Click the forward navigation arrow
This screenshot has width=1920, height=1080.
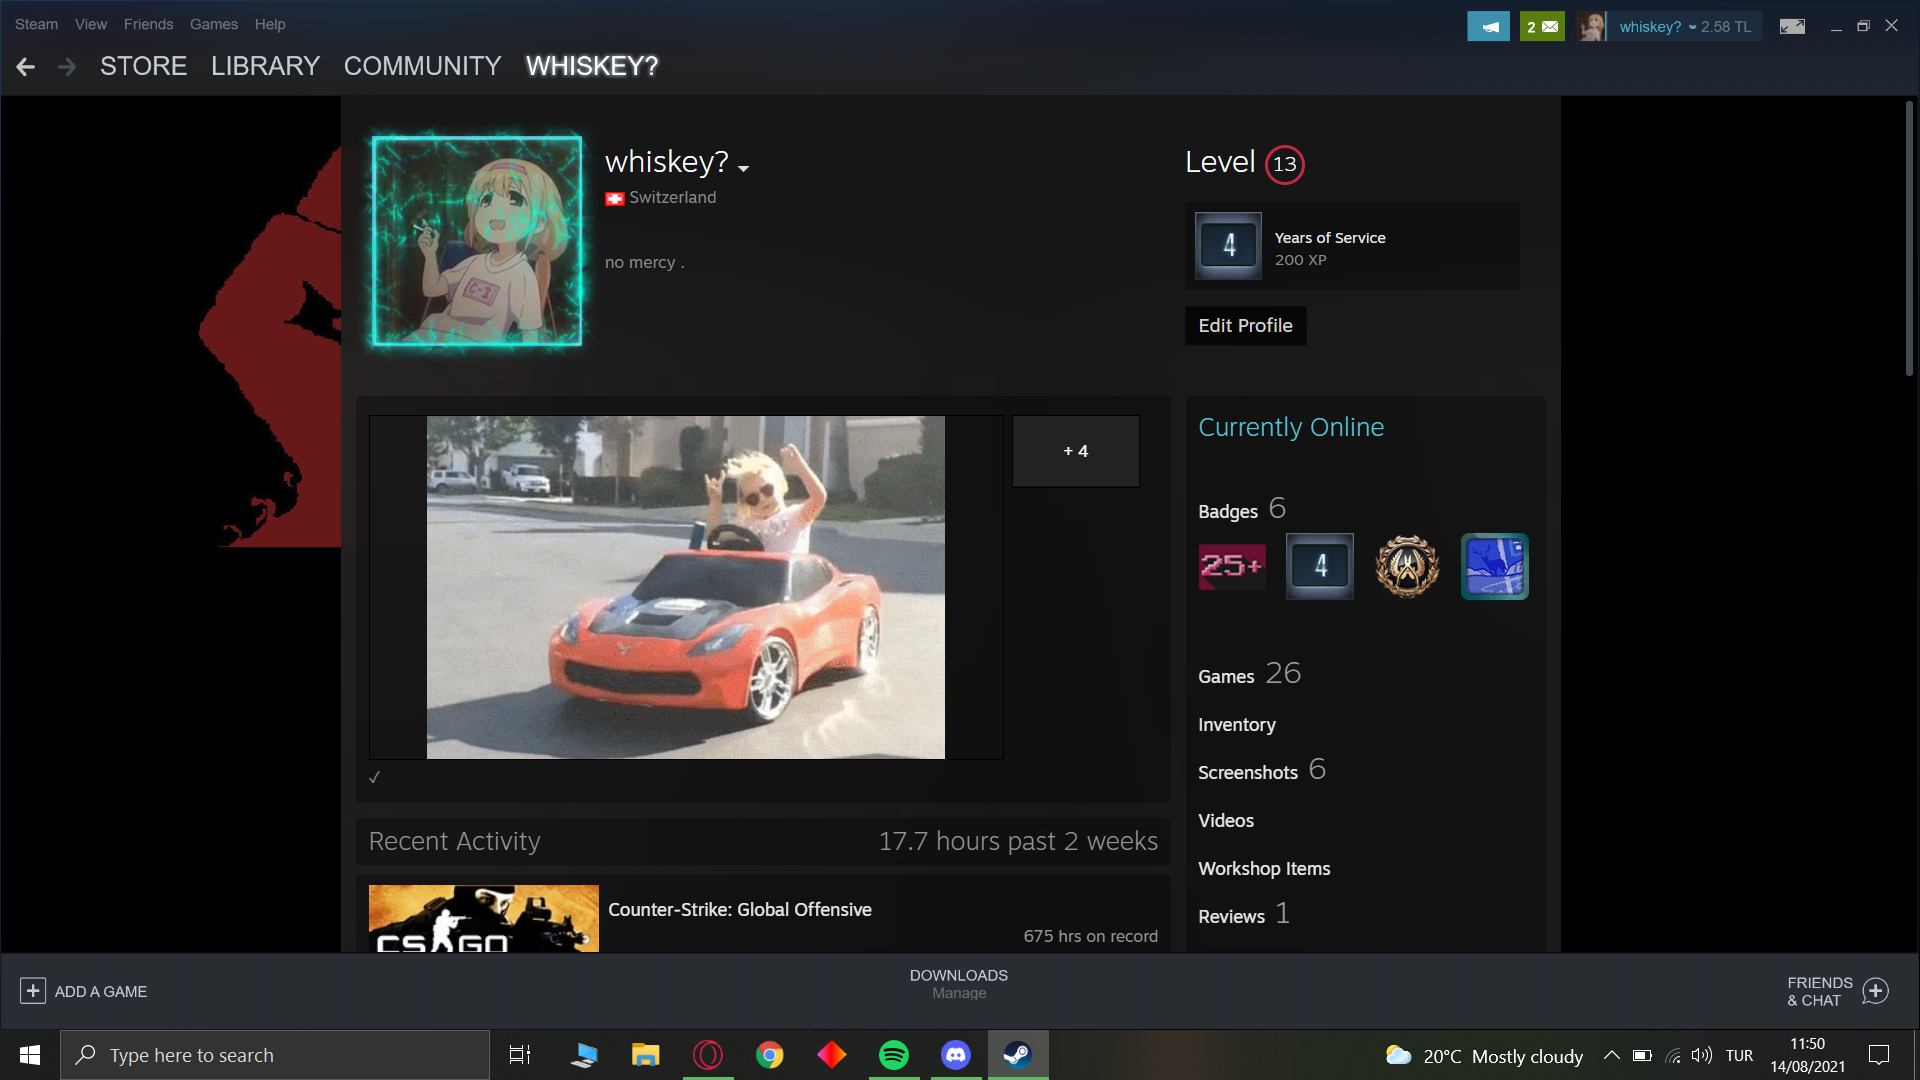[67, 67]
